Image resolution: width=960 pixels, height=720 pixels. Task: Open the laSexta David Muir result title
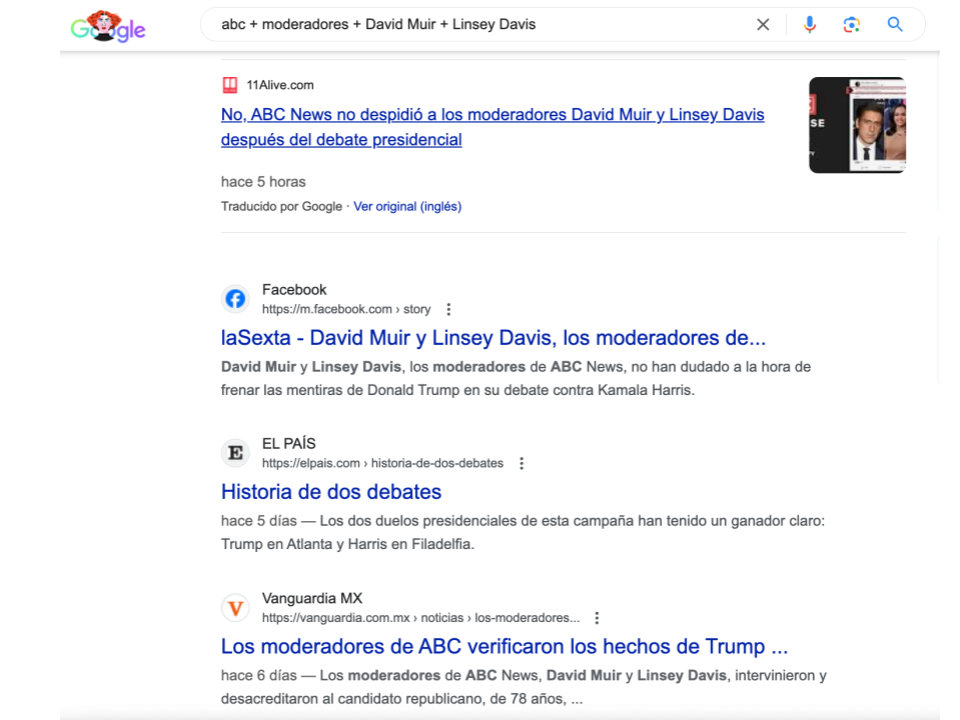tap(493, 337)
